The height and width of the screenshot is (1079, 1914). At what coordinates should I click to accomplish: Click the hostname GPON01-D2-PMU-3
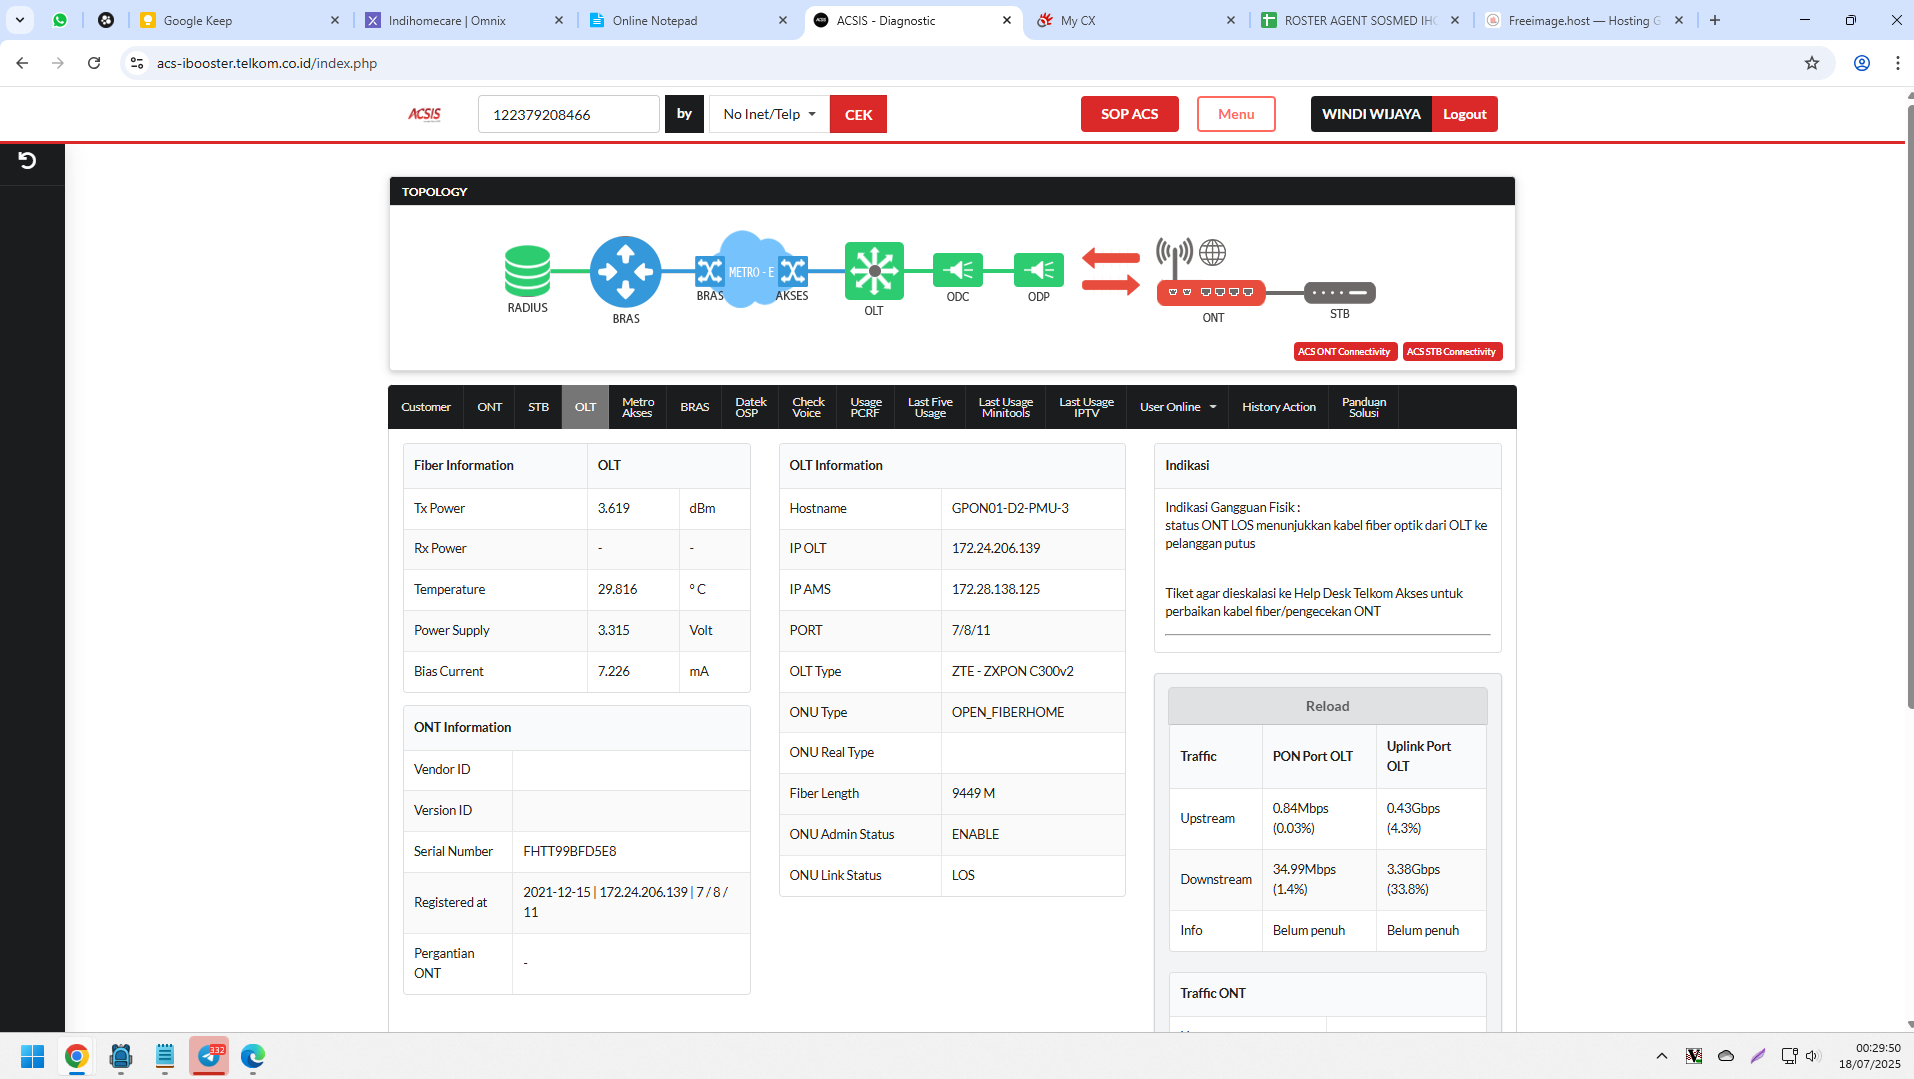[1010, 508]
